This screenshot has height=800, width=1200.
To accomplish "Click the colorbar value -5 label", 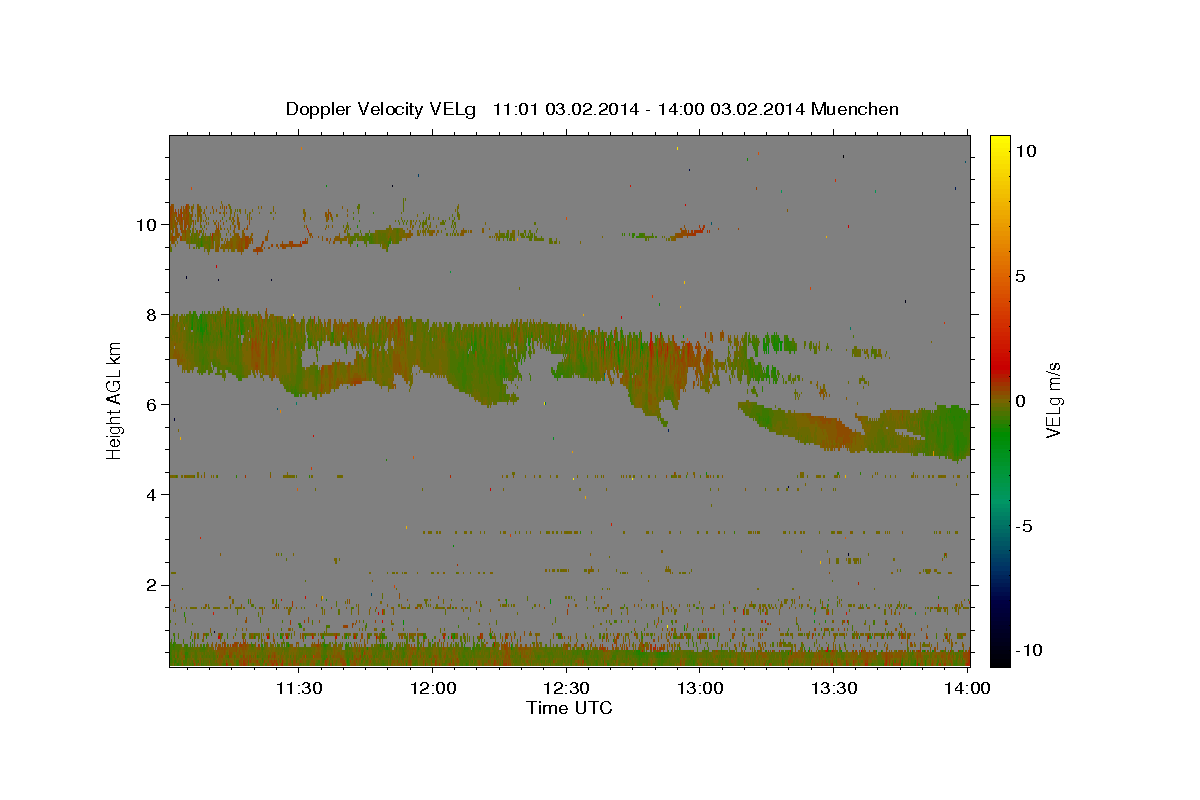I will click(x=1024, y=526).
